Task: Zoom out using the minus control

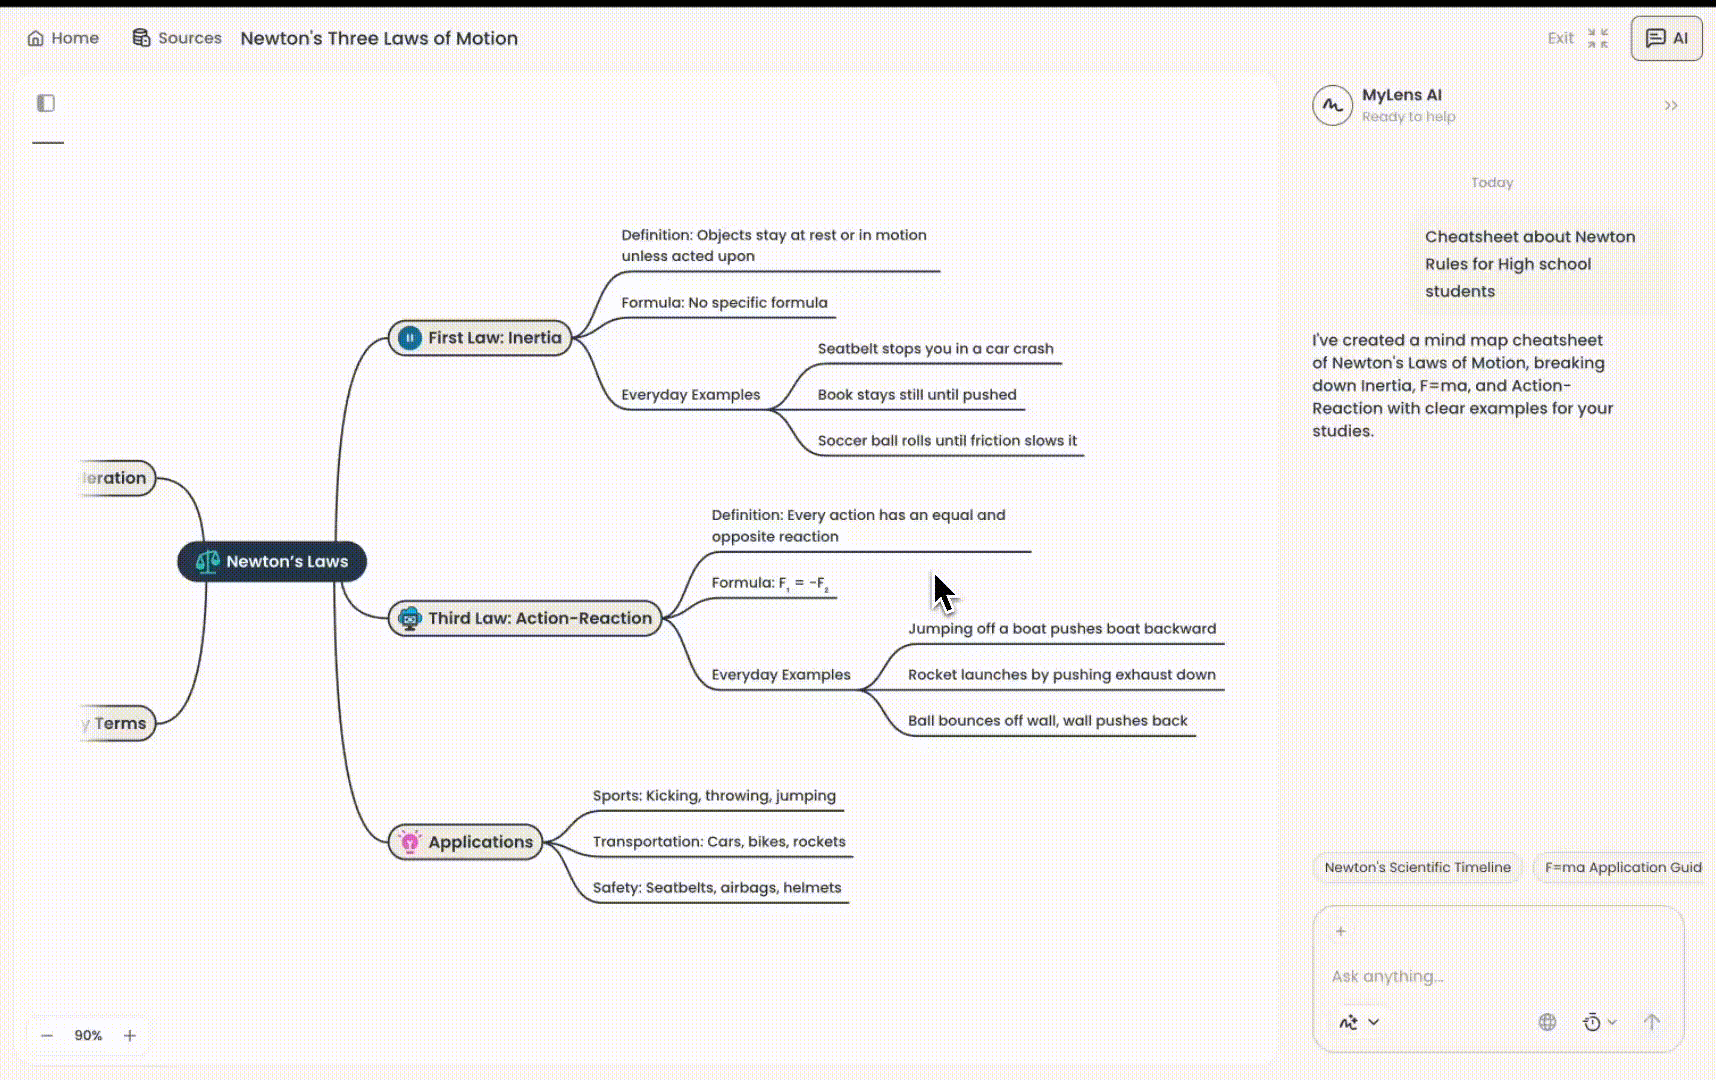Action: click(x=46, y=1035)
